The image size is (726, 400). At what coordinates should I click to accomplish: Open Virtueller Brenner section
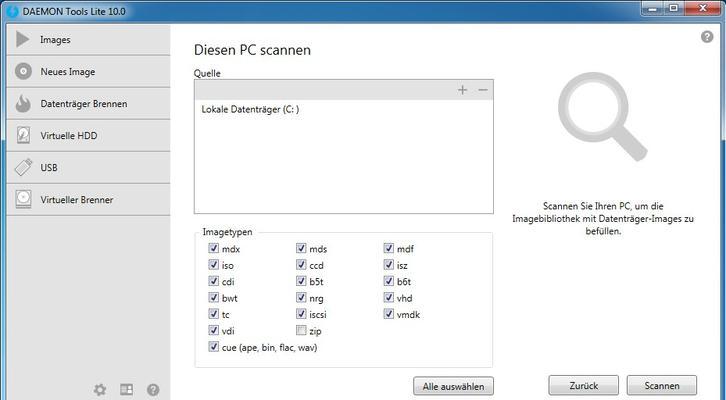88,200
